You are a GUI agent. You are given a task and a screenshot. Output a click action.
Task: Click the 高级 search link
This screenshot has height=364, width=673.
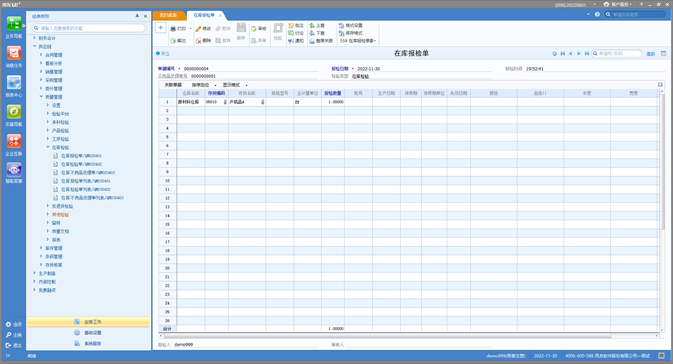(x=651, y=54)
